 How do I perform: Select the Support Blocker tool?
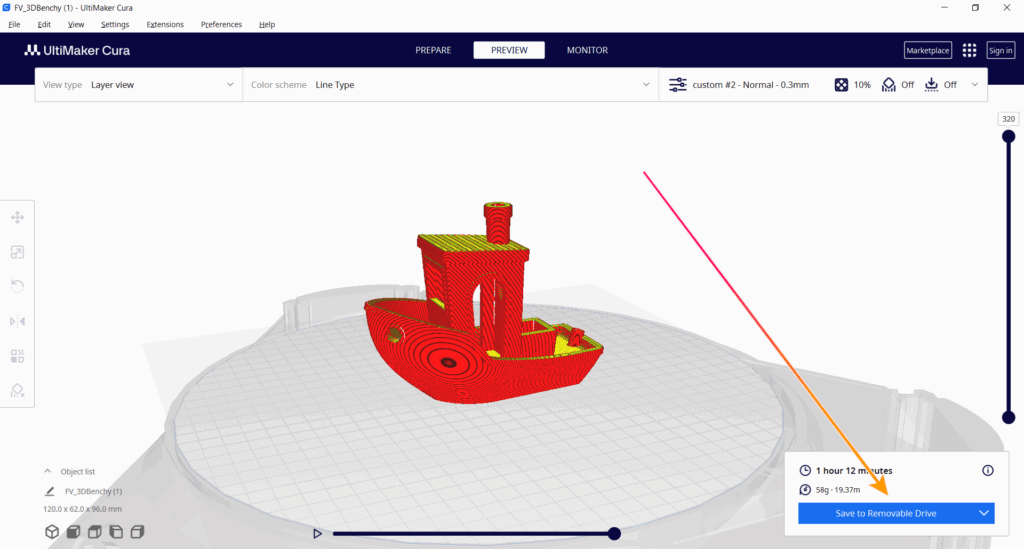(x=18, y=390)
